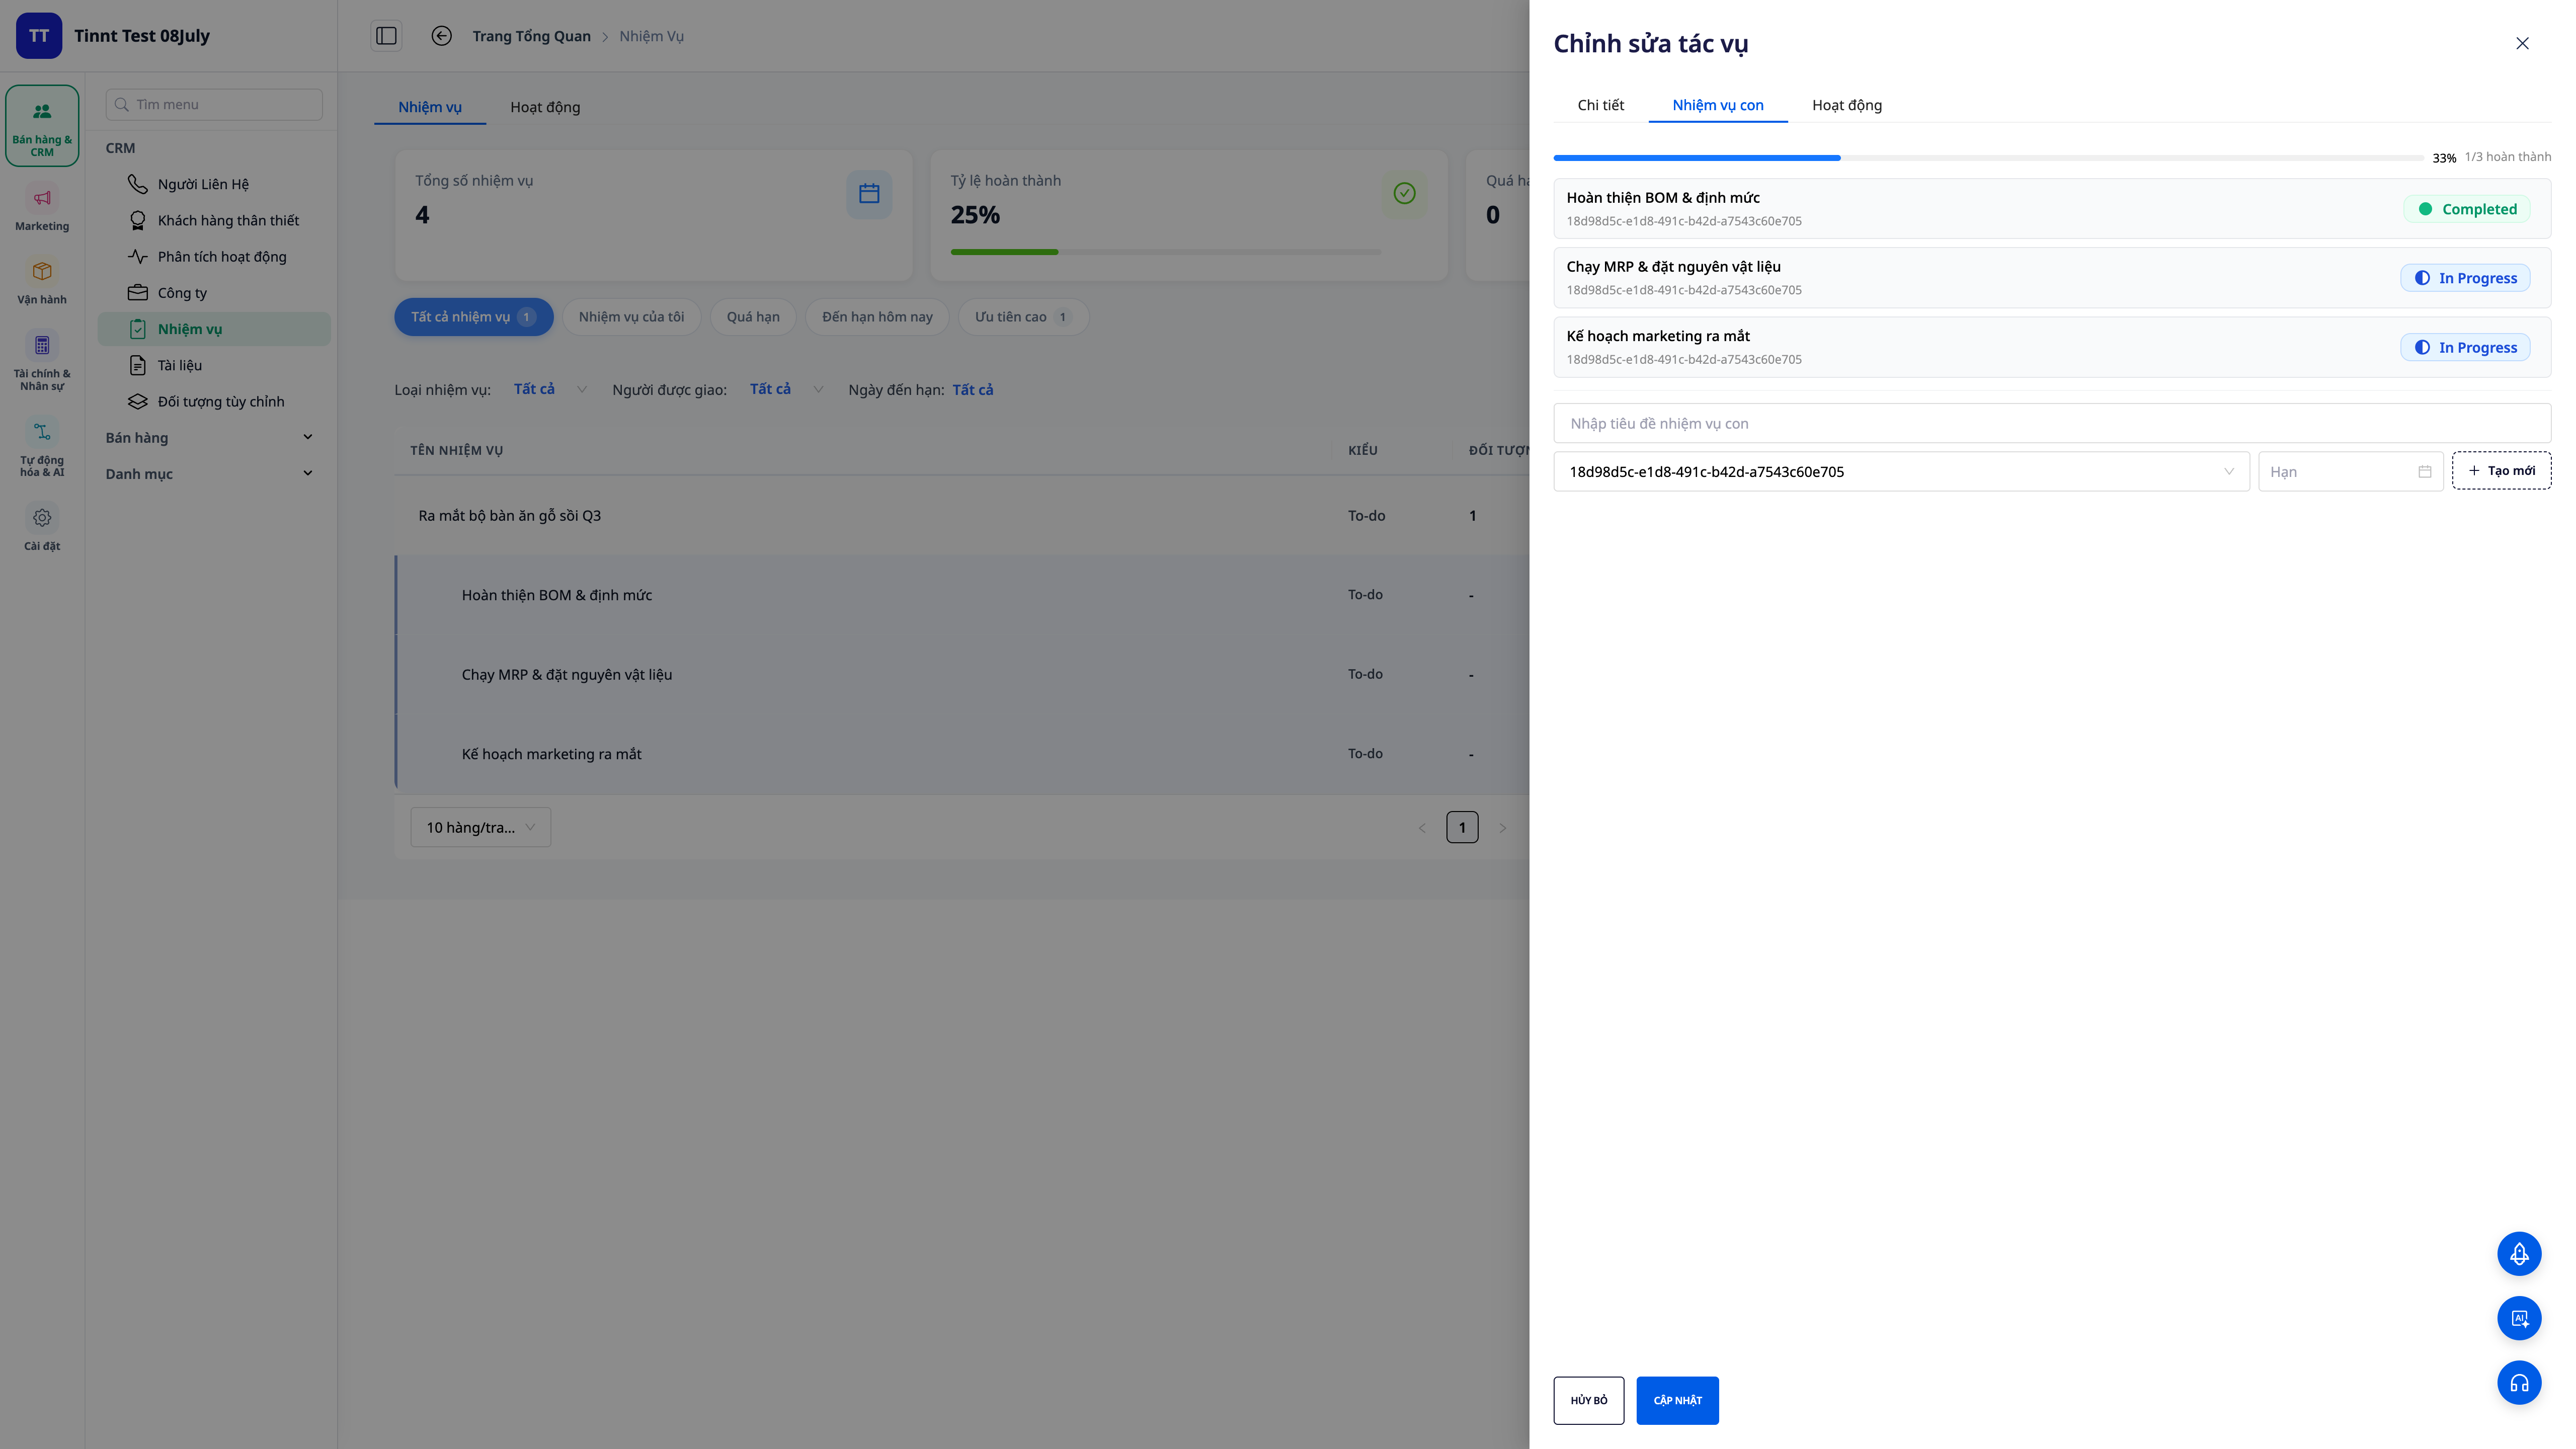Switch to the Nhiệm vụ con tab
The height and width of the screenshot is (1449, 2576).
pyautogui.click(x=1717, y=105)
